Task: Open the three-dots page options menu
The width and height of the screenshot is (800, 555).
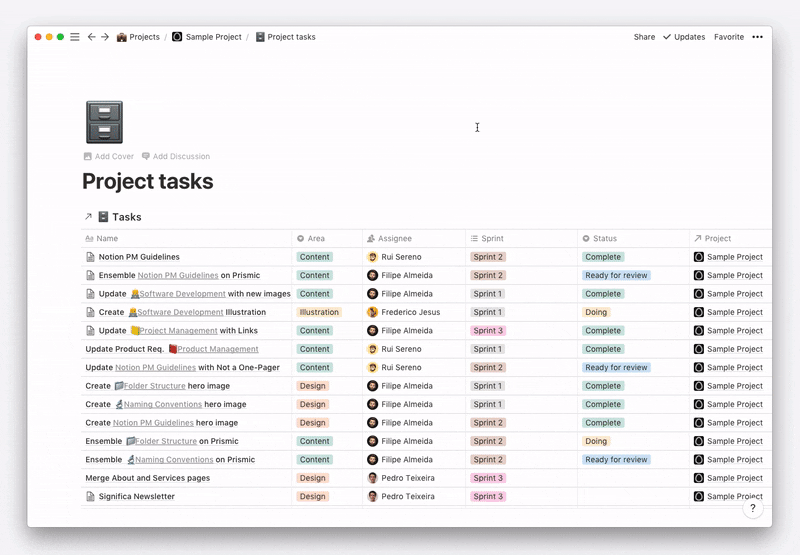Action: pos(758,37)
